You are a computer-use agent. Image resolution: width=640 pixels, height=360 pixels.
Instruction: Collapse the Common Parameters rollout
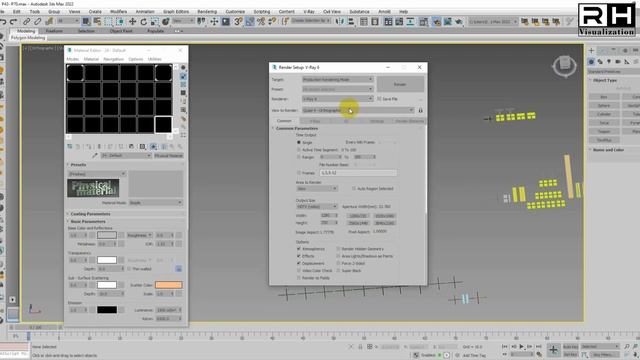point(296,128)
